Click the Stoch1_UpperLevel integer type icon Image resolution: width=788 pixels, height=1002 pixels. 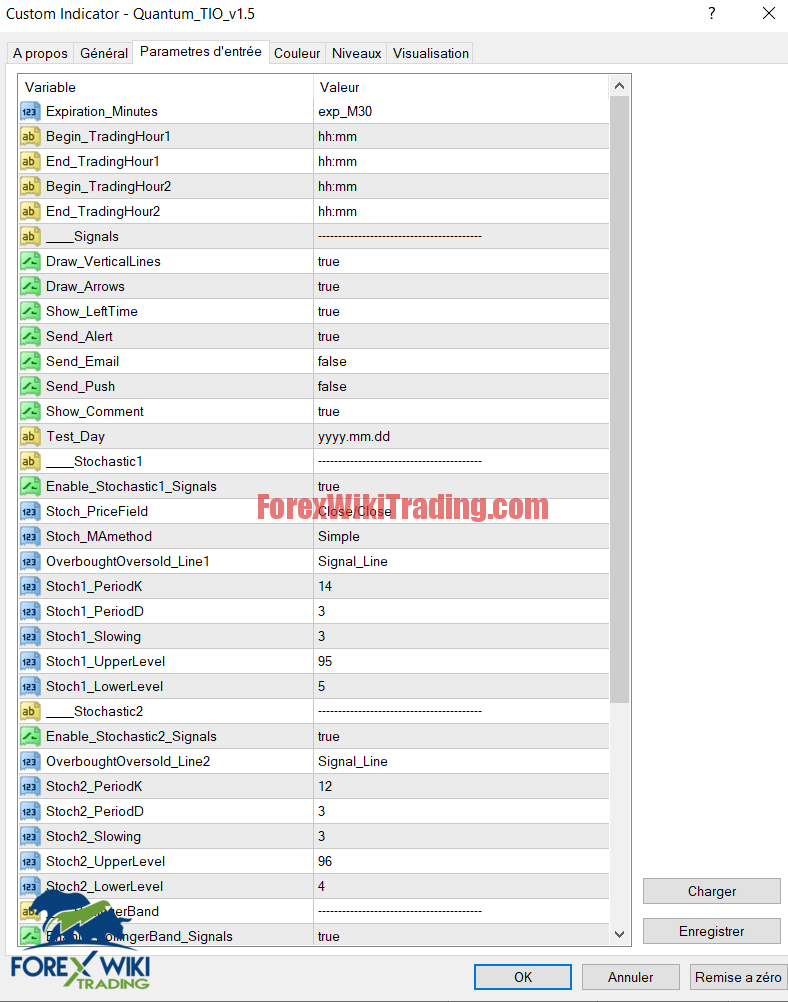[30, 661]
